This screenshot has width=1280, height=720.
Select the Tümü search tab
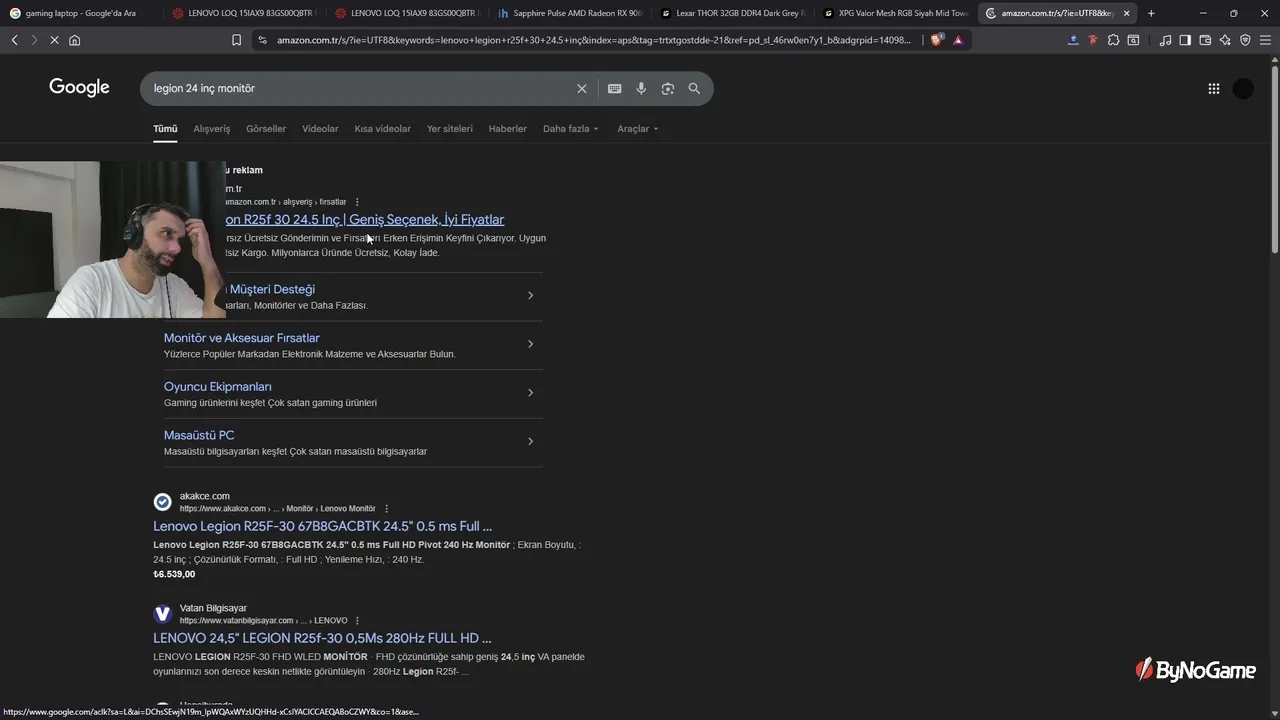[x=165, y=129]
